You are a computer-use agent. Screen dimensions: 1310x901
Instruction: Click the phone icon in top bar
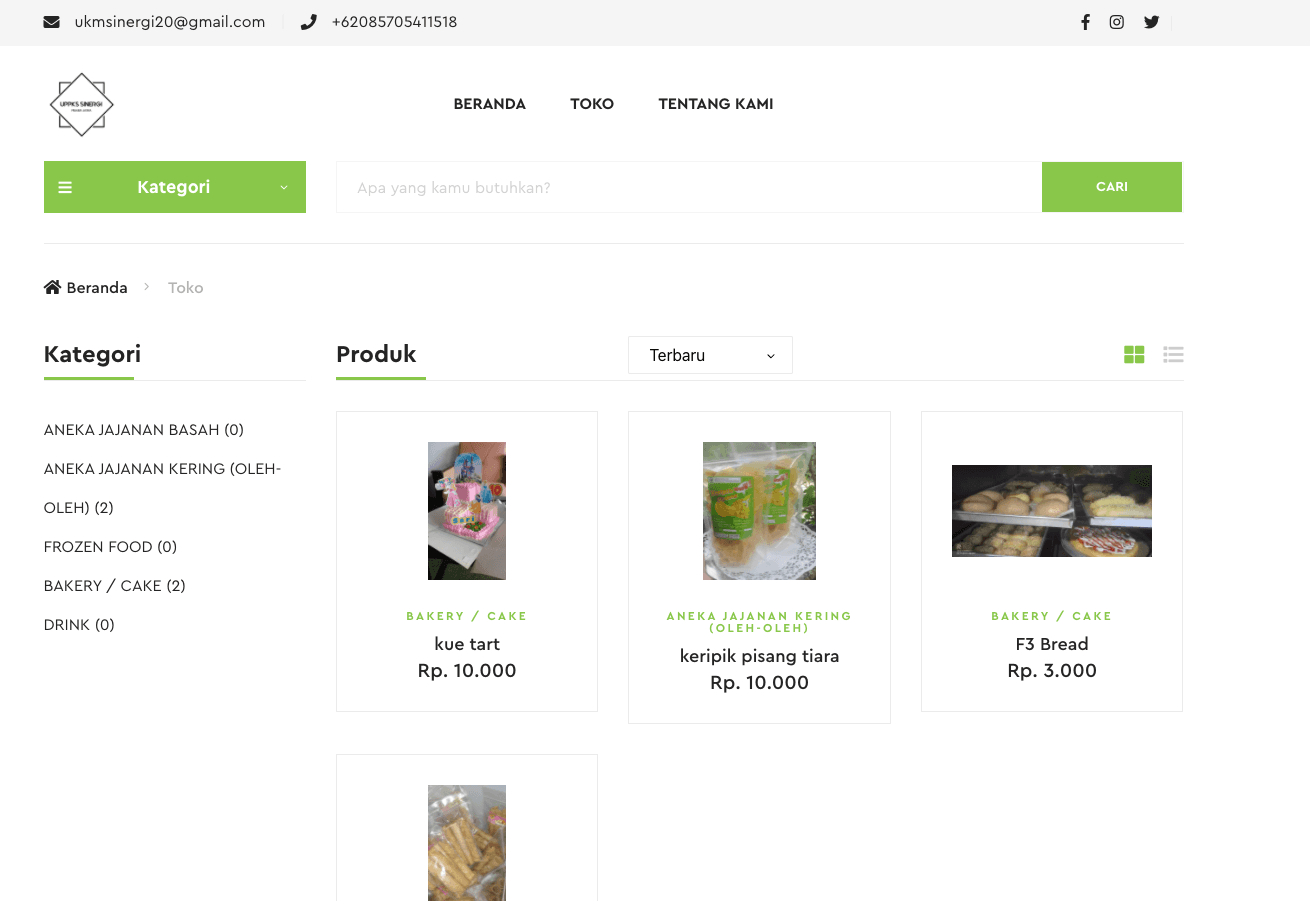(x=309, y=22)
